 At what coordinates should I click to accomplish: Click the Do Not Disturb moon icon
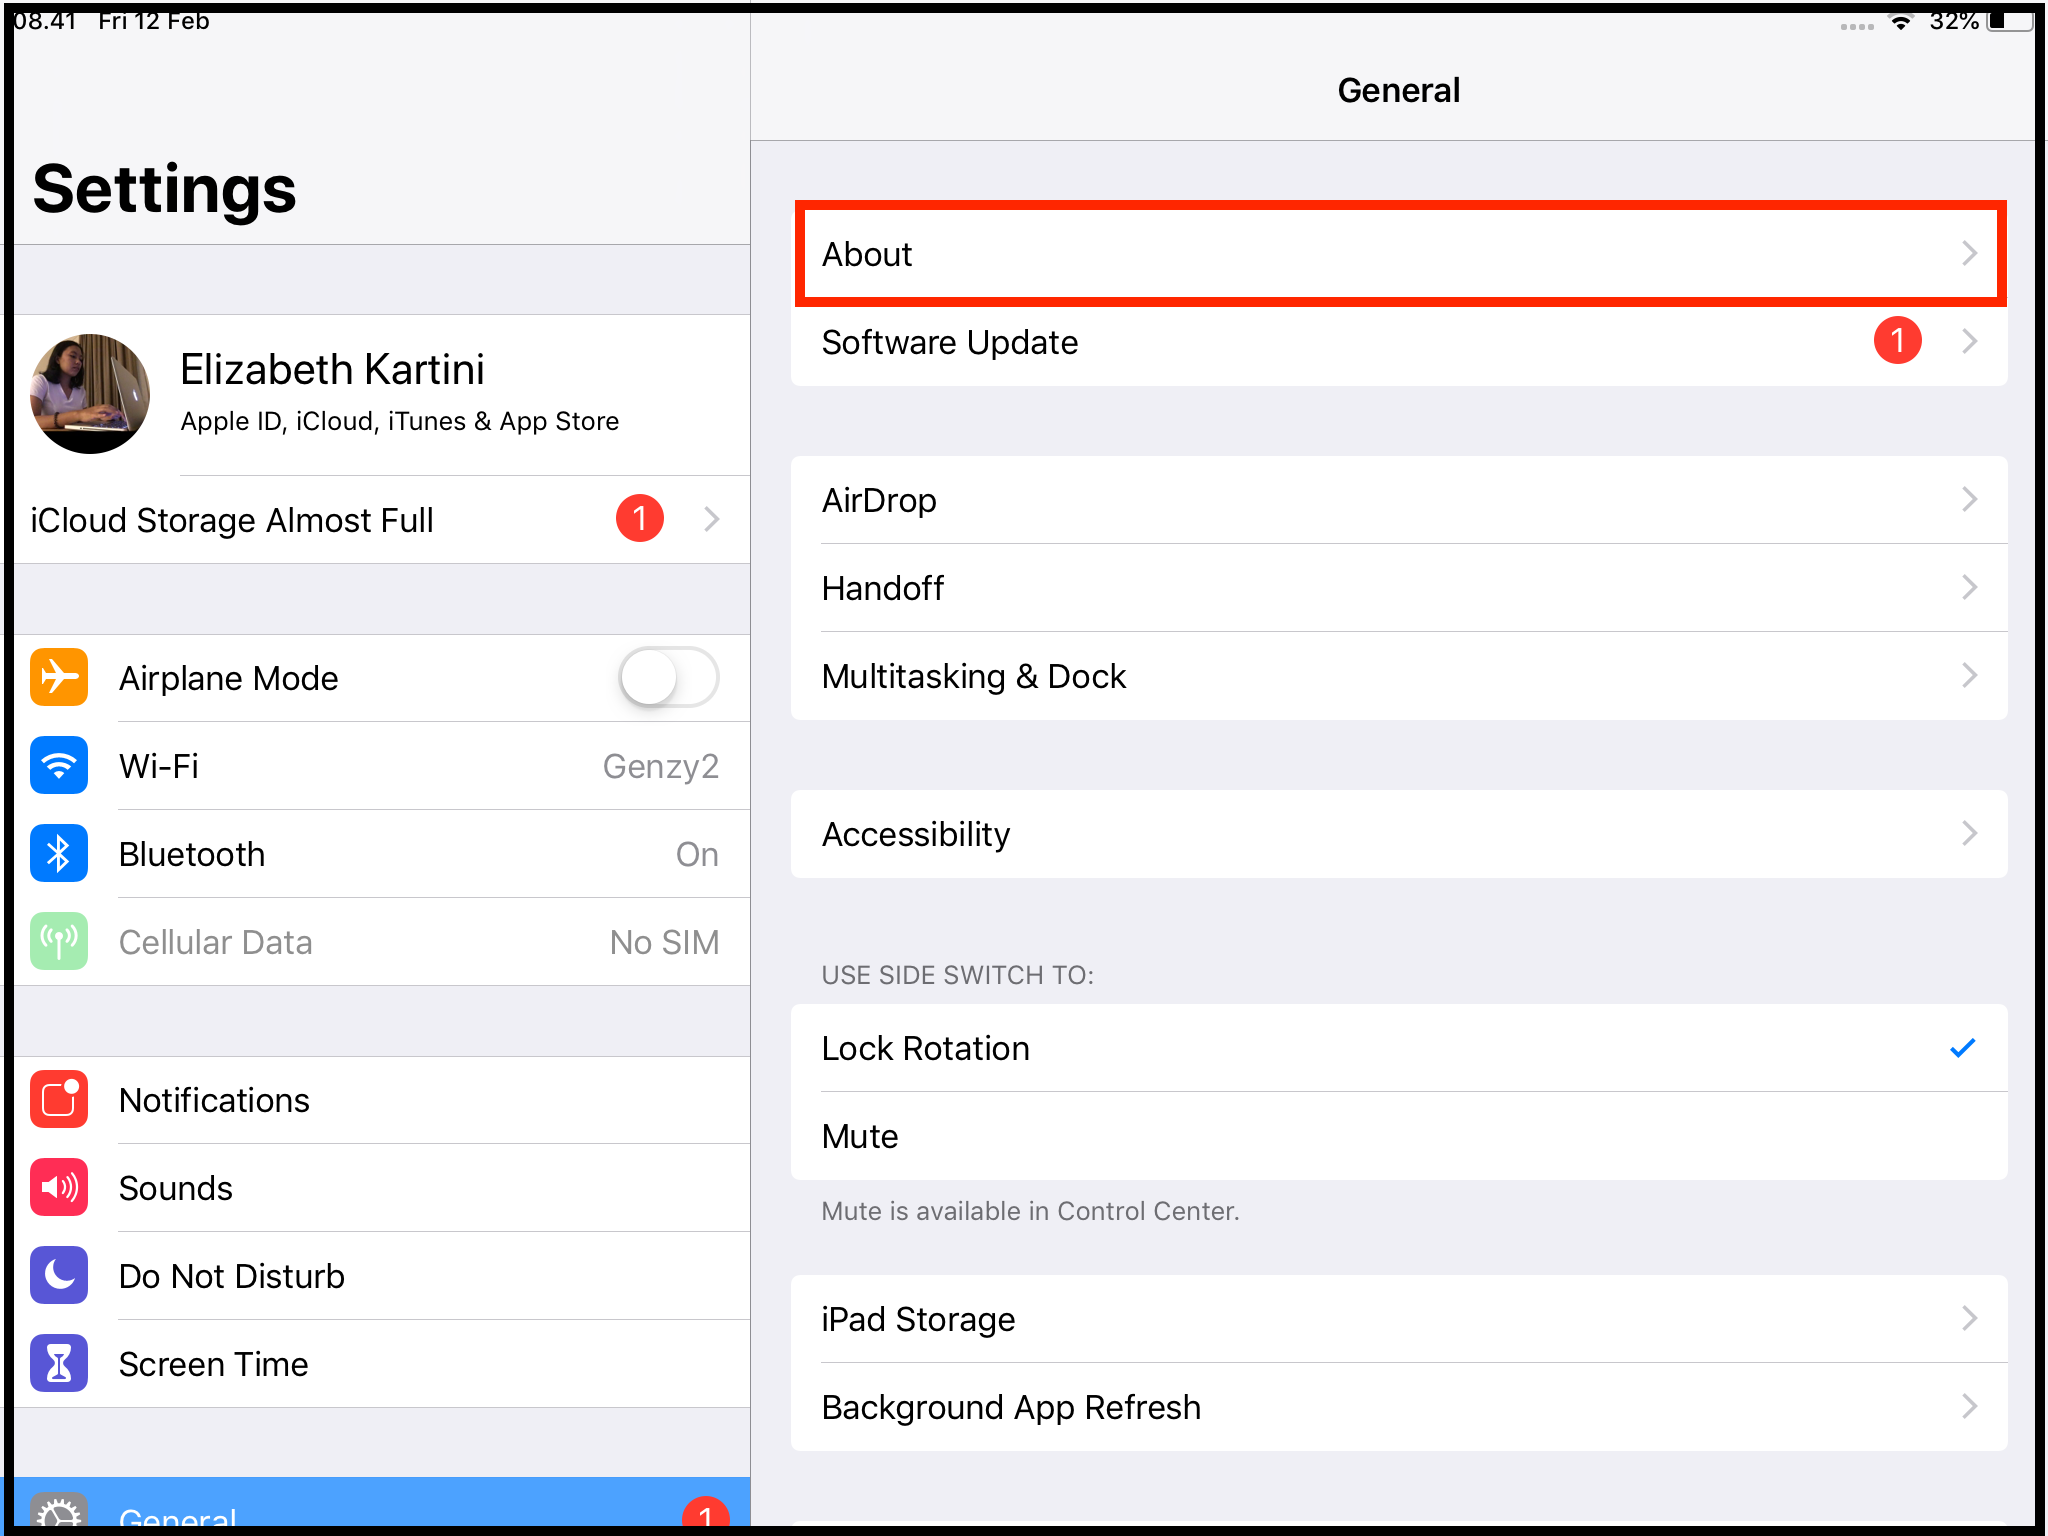(x=58, y=1275)
